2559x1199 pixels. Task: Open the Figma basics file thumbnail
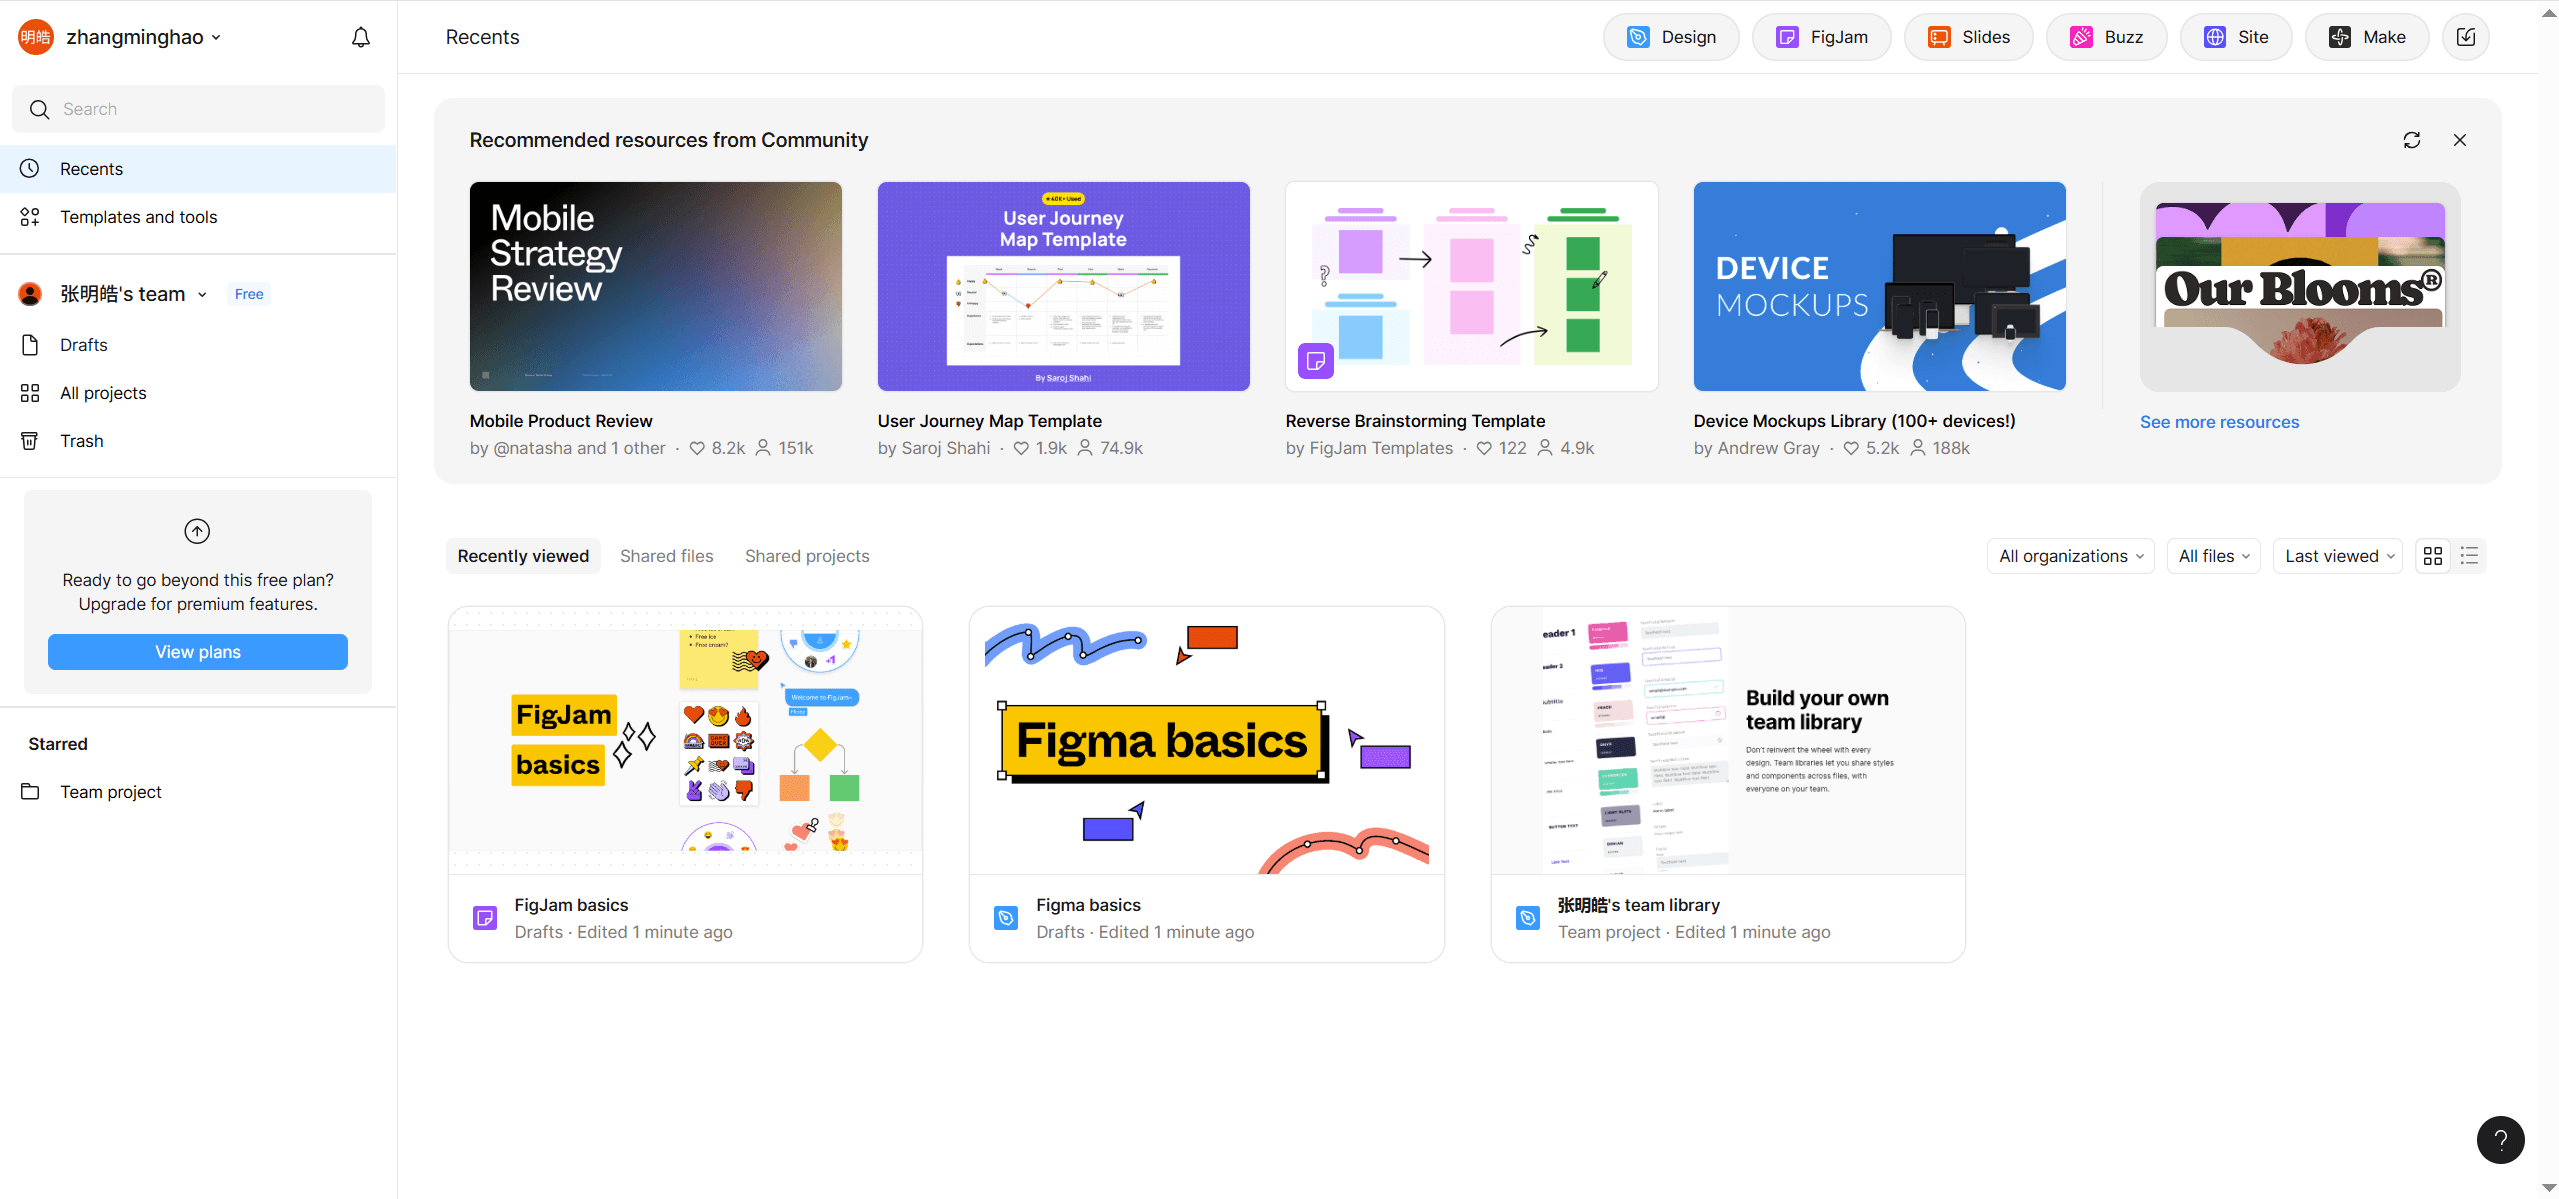click(1205, 740)
